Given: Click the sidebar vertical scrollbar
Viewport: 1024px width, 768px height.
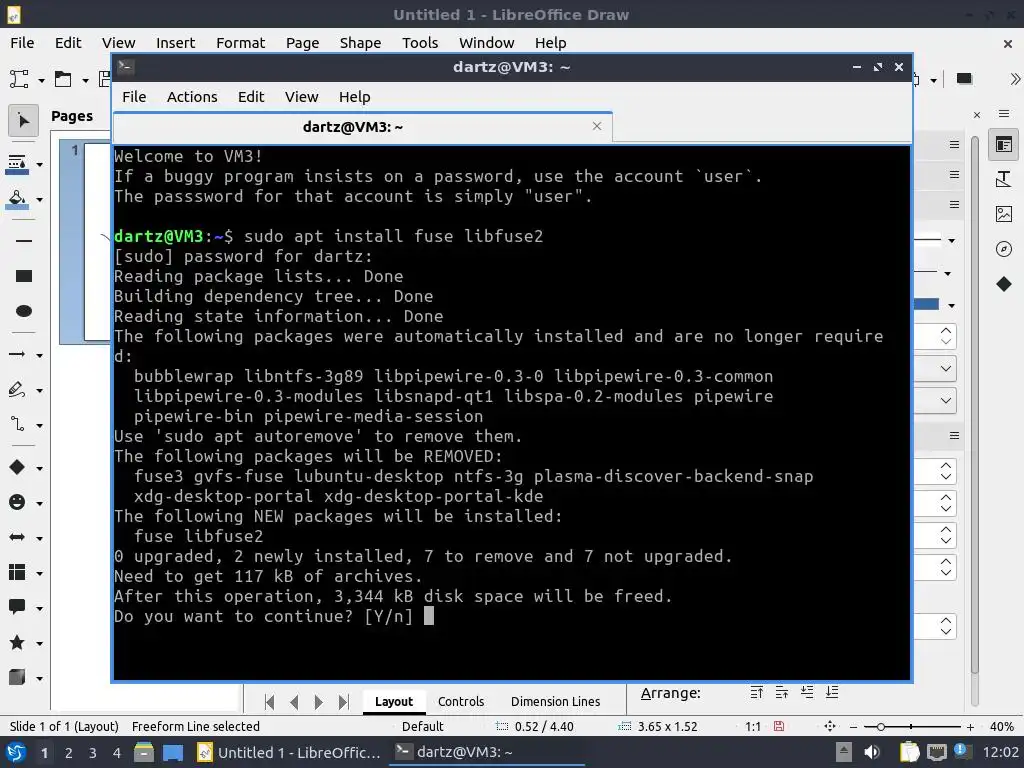Looking at the screenshot, I should (974, 405).
